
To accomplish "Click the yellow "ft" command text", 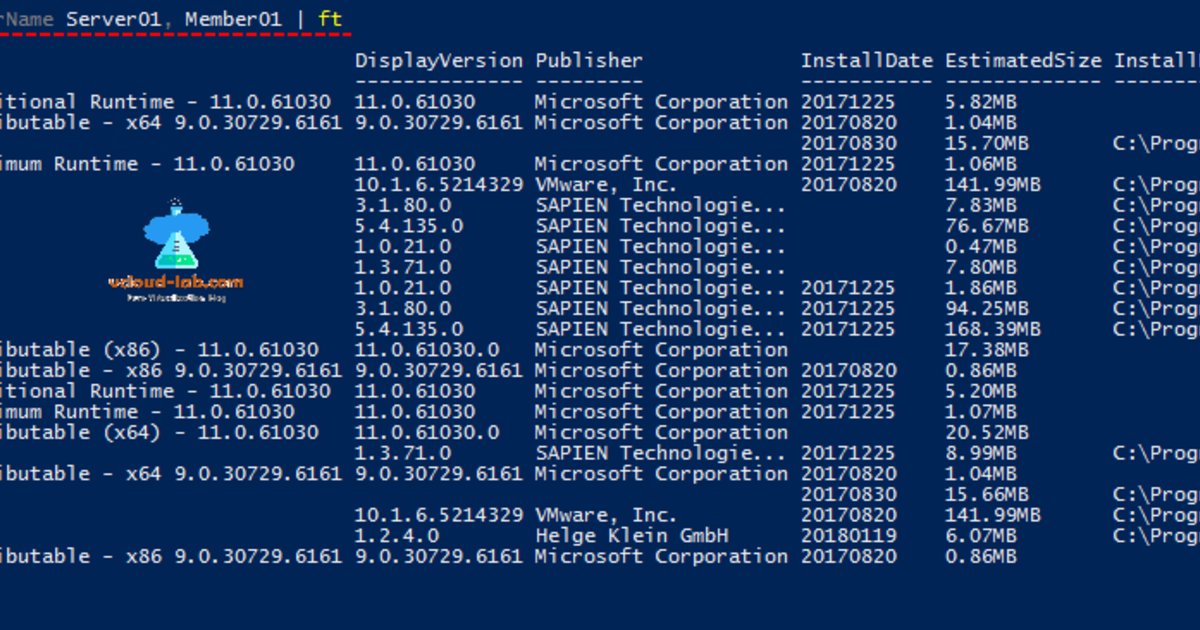I will [x=330, y=19].
